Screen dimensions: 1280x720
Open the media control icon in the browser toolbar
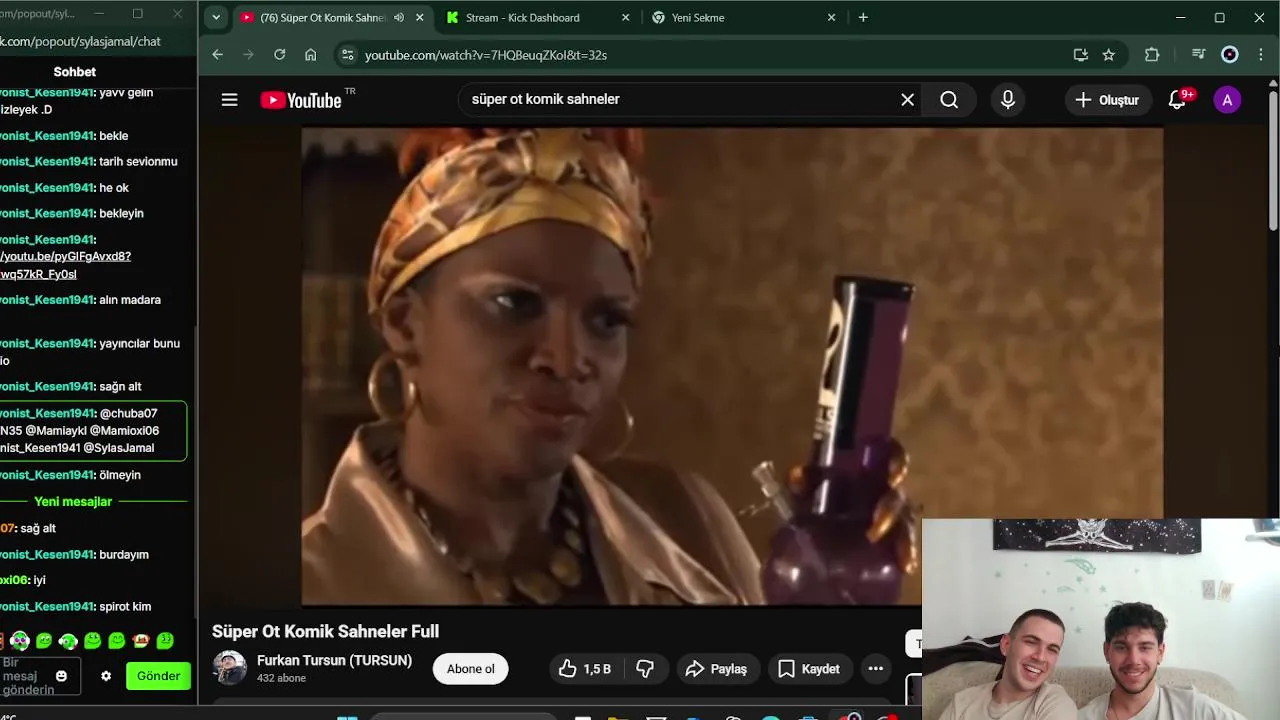[1198, 55]
